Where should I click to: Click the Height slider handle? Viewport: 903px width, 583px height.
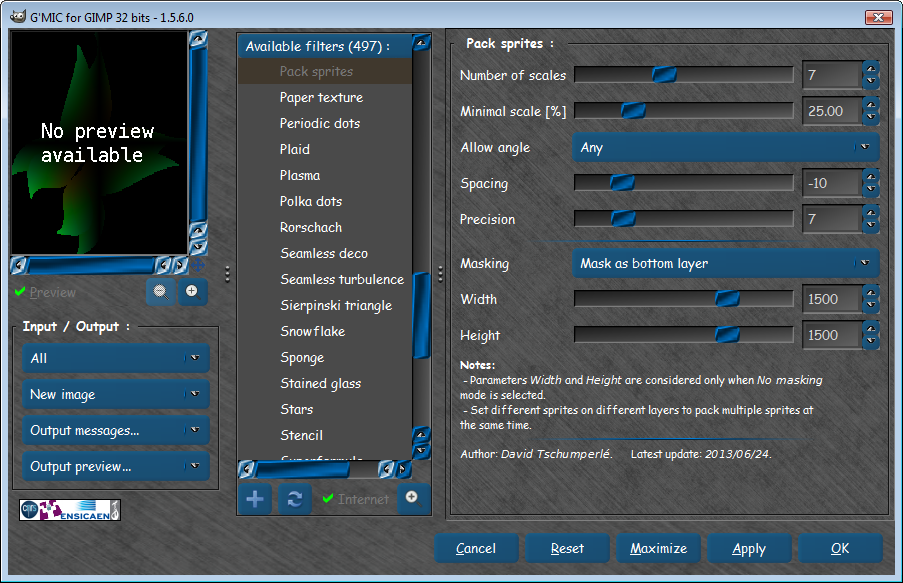point(727,334)
